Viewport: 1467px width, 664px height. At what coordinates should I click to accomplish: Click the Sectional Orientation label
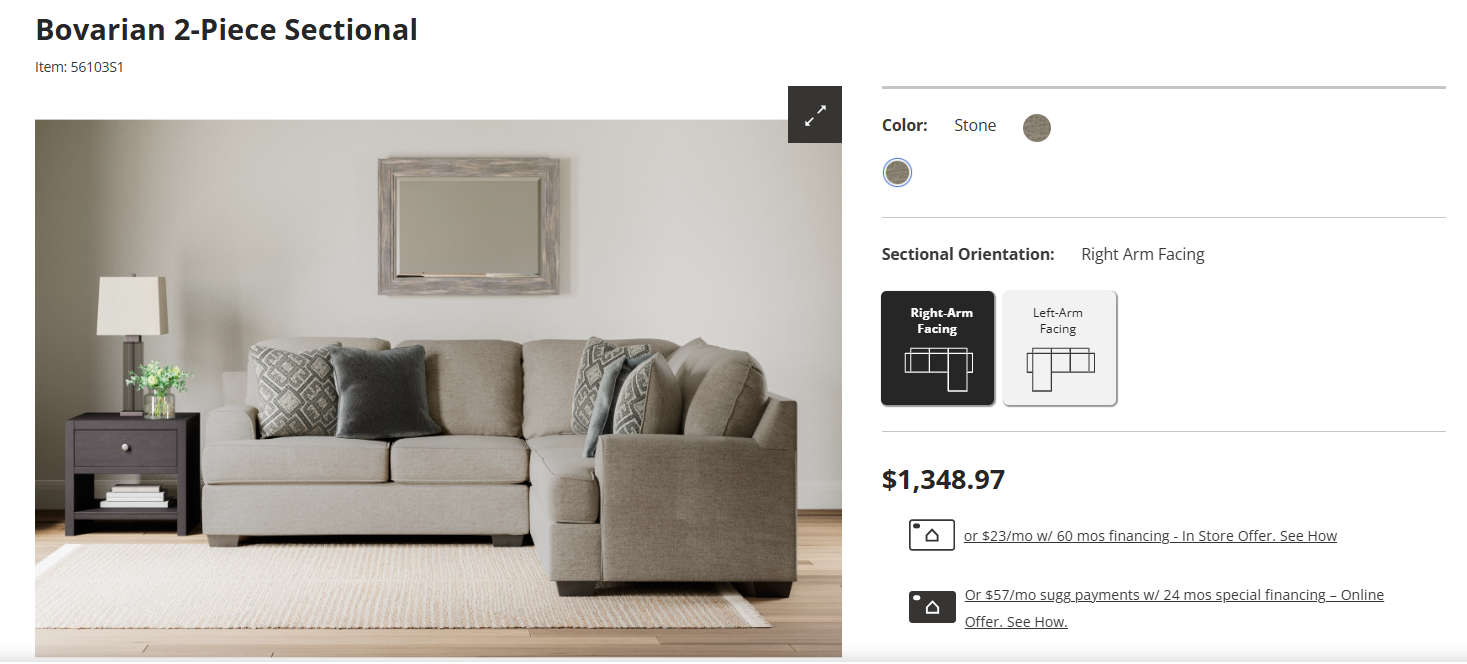[968, 254]
